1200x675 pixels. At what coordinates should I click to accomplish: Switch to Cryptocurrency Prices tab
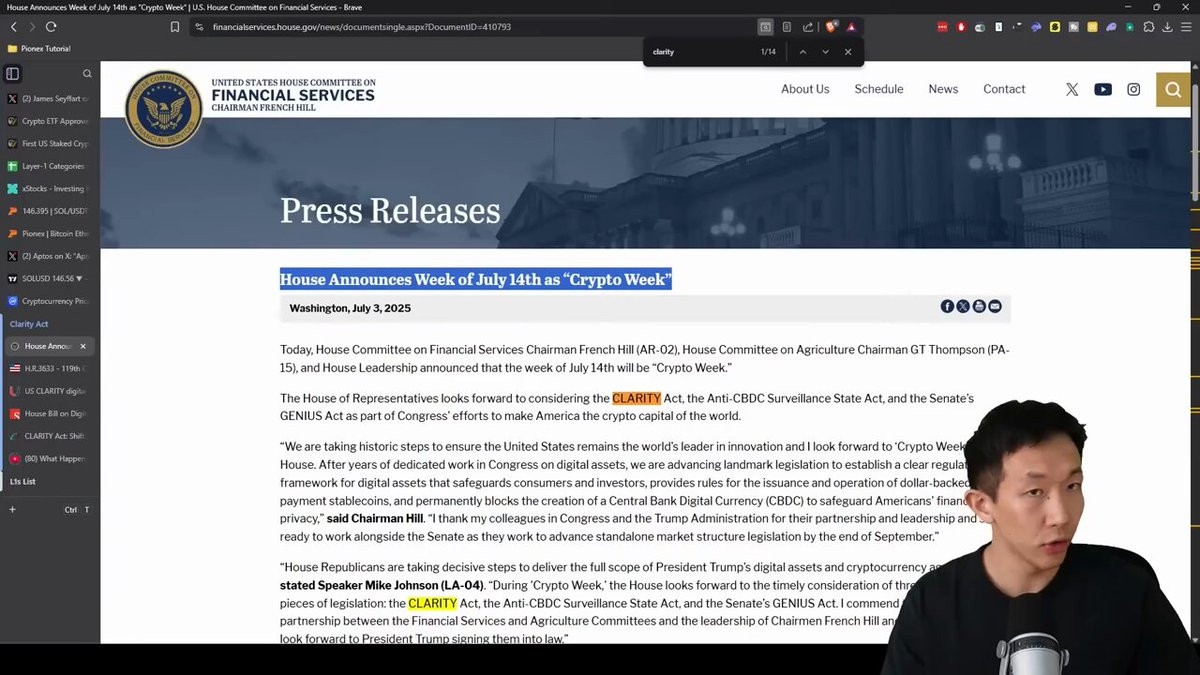click(49, 301)
